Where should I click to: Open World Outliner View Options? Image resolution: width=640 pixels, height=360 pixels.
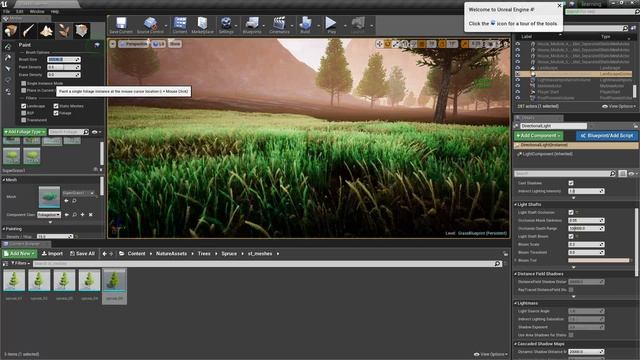click(x=619, y=106)
